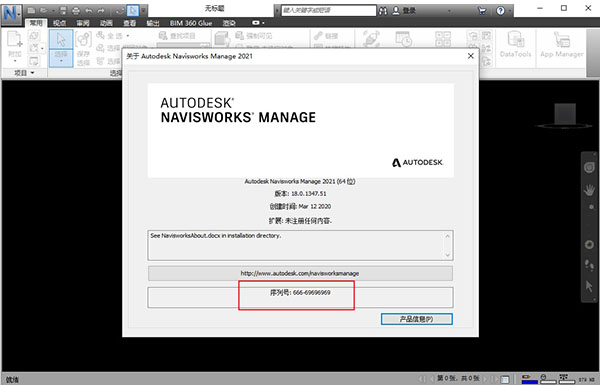600x385 pixels.
Task: Click the 序列号 serial number text
Action: coord(300,293)
